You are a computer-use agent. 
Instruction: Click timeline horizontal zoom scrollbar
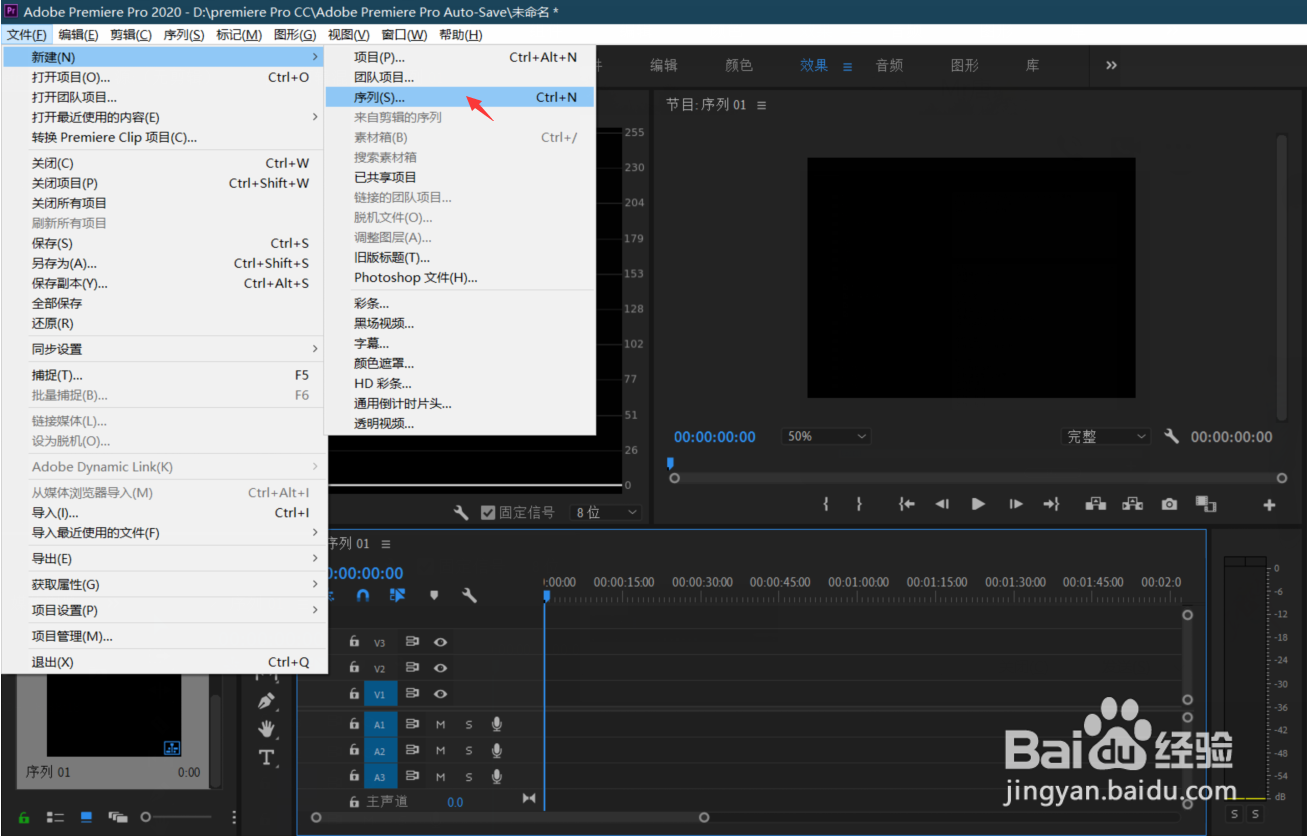pos(510,817)
